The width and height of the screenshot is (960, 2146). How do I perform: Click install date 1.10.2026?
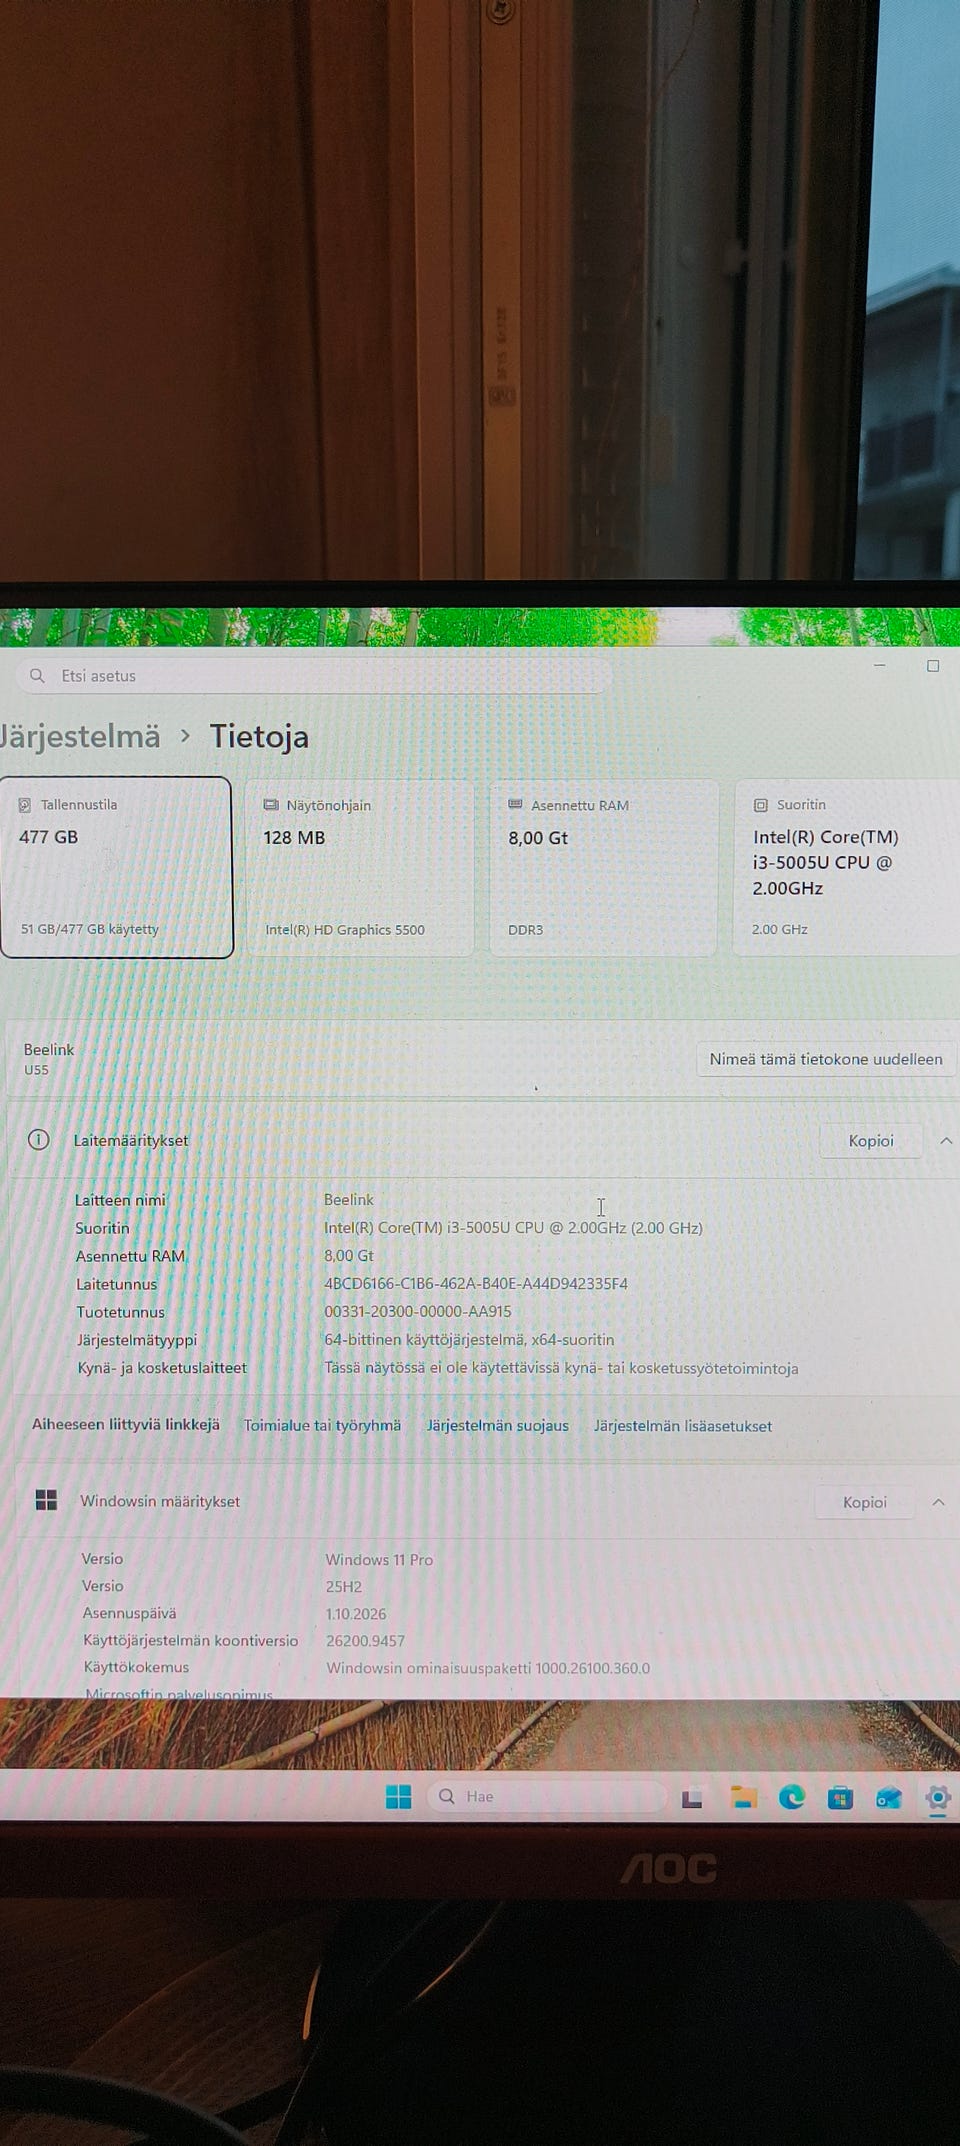coord(356,1614)
